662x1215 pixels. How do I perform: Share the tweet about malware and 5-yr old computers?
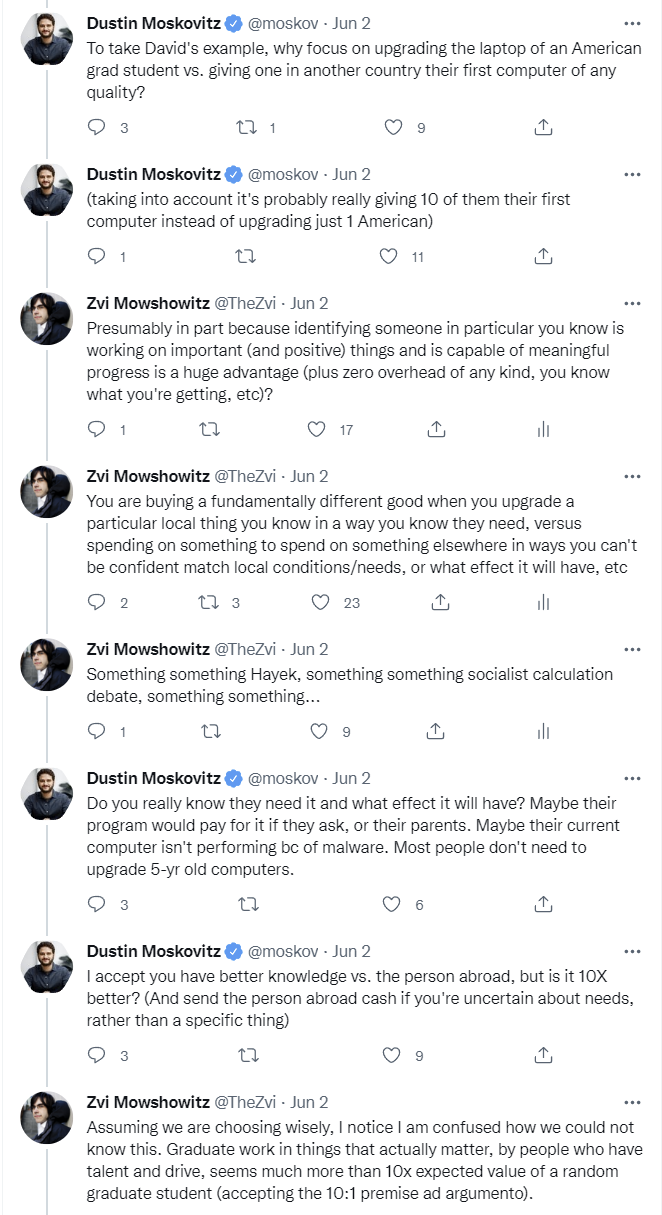coord(543,904)
